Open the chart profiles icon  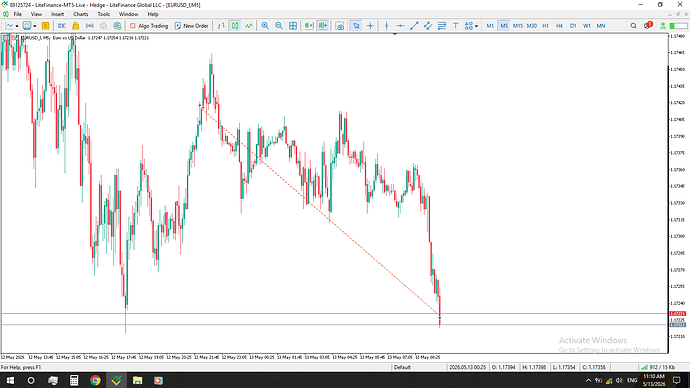pos(27,26)
